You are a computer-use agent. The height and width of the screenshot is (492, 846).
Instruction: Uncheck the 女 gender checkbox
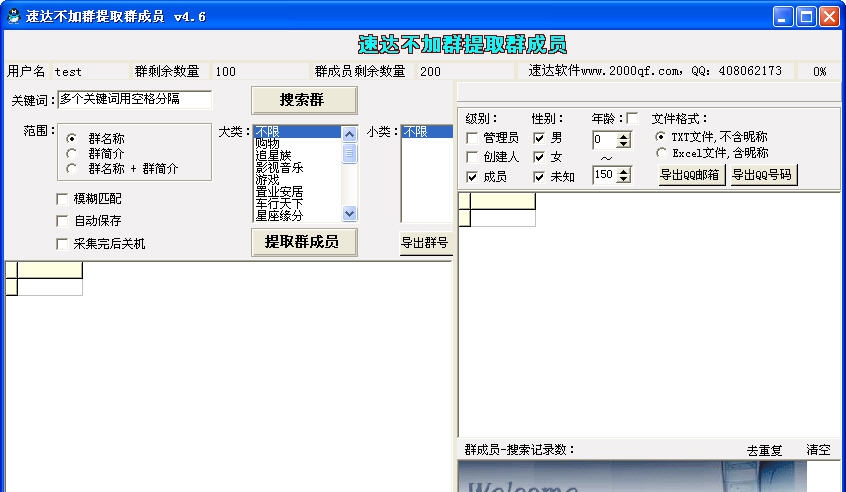point(538,157)
